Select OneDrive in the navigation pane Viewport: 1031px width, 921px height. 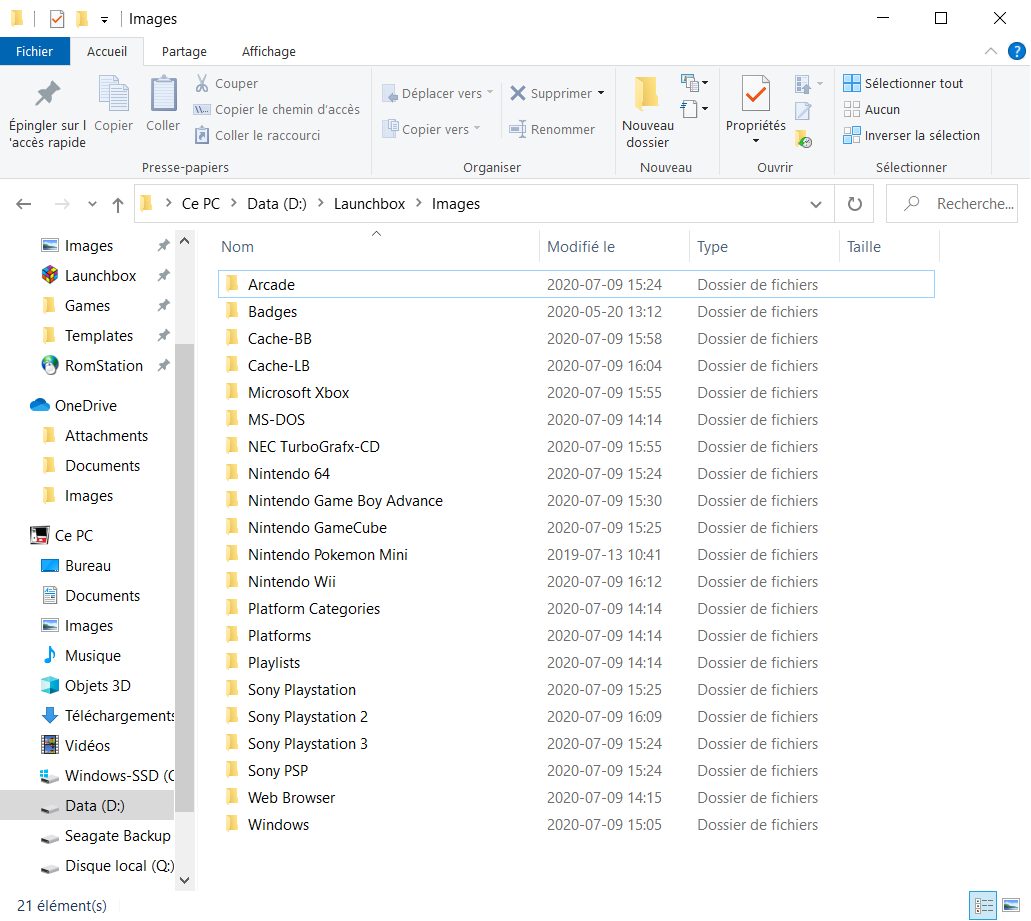click(74, 406)
